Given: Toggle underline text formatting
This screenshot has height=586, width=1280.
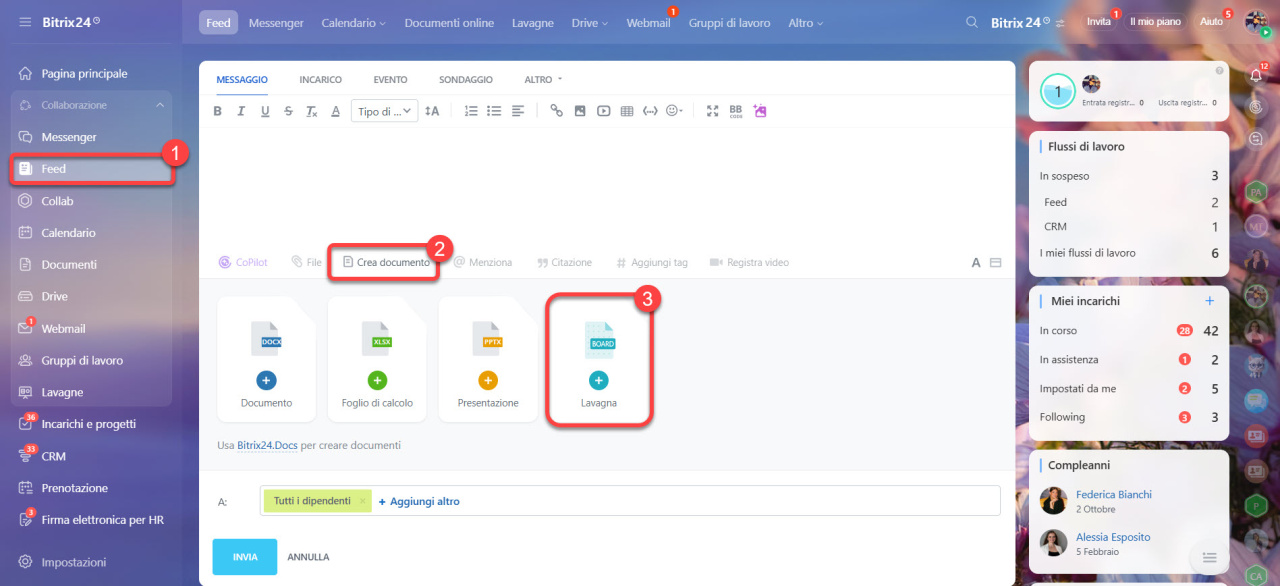Looking at the screenshot, I should click(265, 111).
